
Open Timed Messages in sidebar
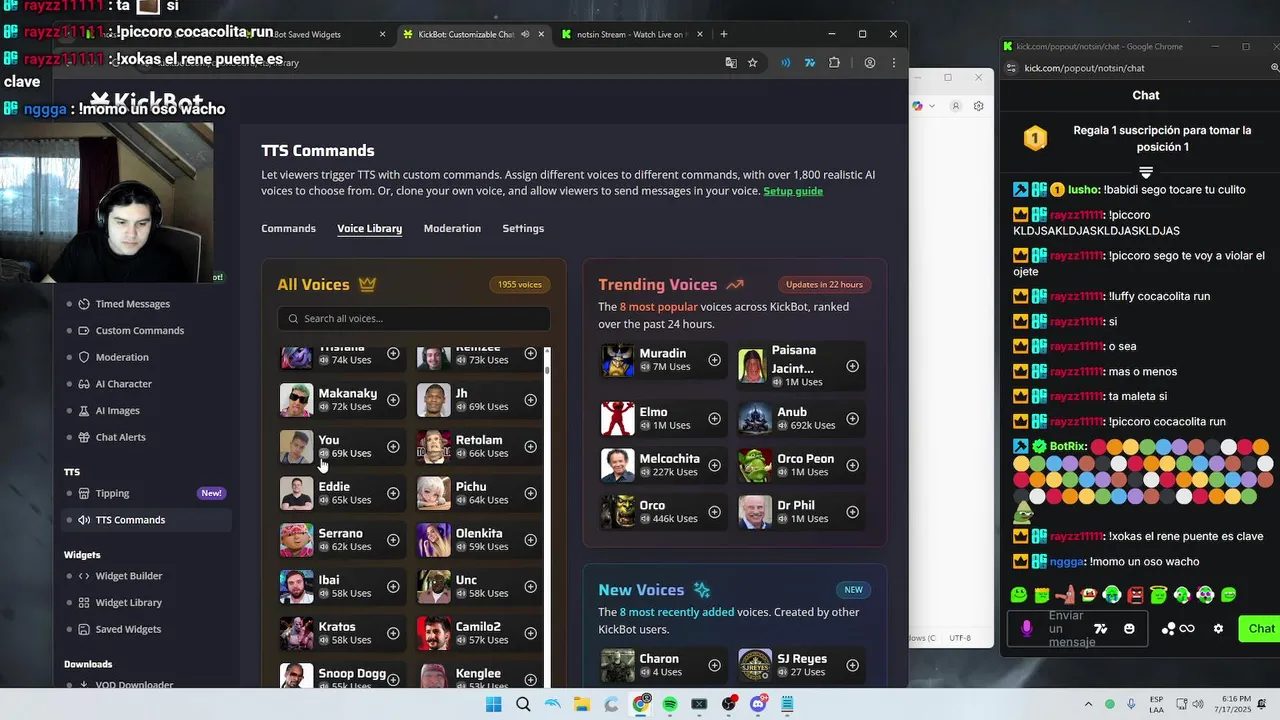coord(133,304)
